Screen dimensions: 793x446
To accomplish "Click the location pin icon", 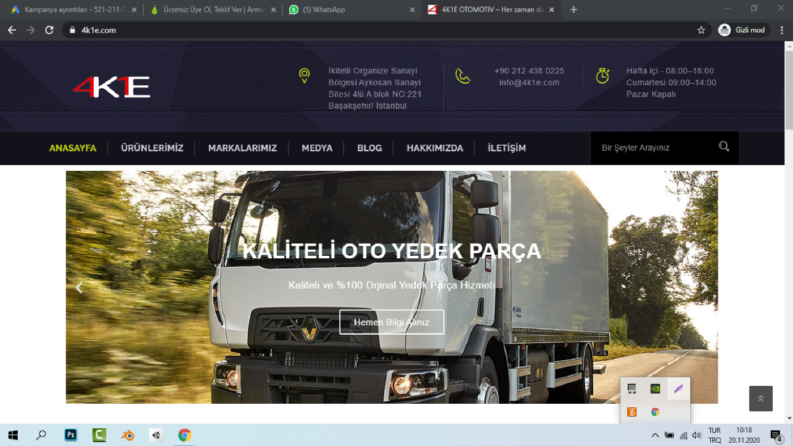I will click(x=304, y=76).
